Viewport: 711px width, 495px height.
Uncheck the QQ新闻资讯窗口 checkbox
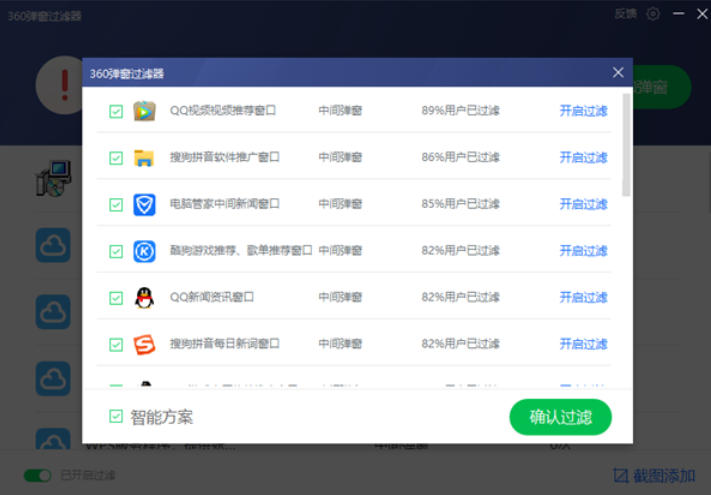click(116, 298)
